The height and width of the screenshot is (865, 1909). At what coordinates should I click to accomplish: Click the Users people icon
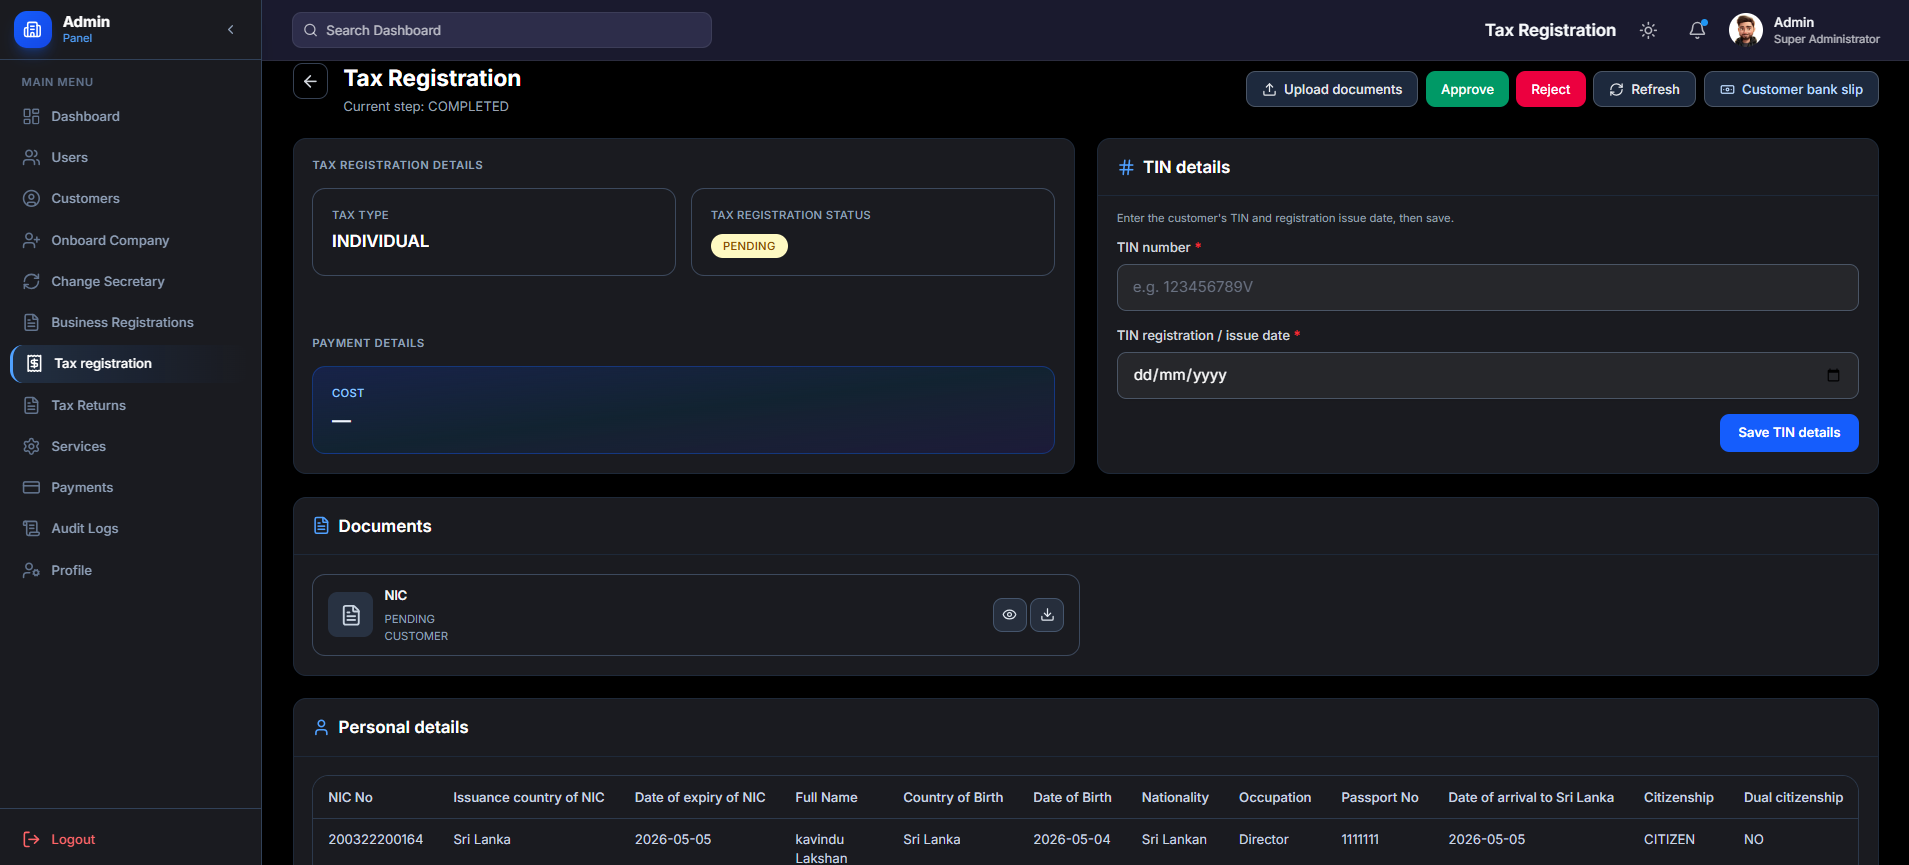click(31, 157)
